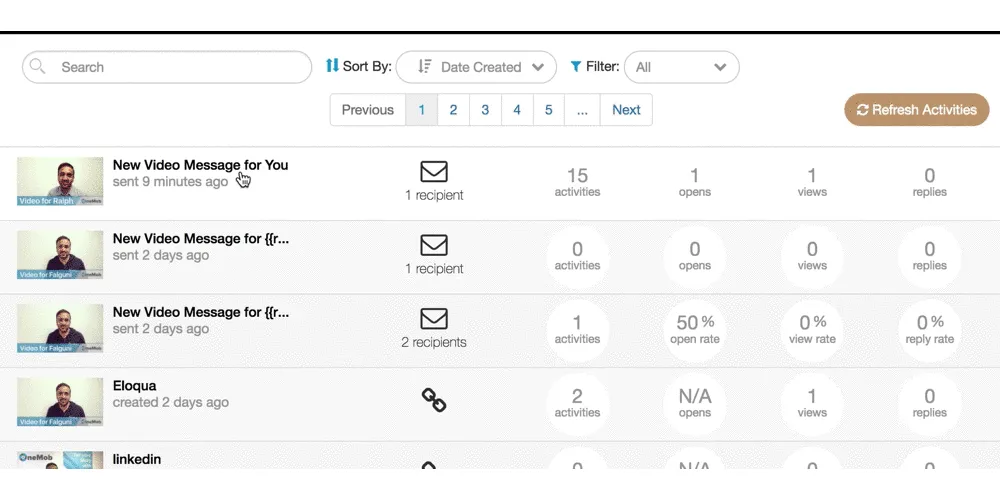Click the Refresh Activities button

pyautogui.click(x=917, y=110)
